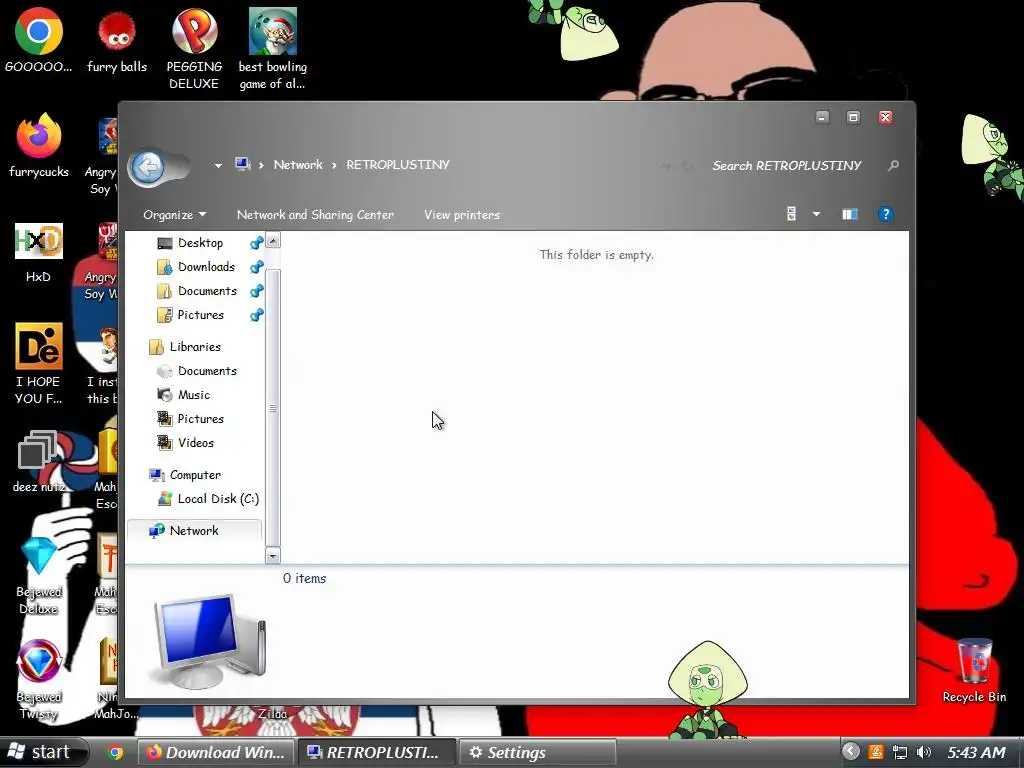
Task: Expand the view options dropdown arrow
Action: [x=816, y=214]
